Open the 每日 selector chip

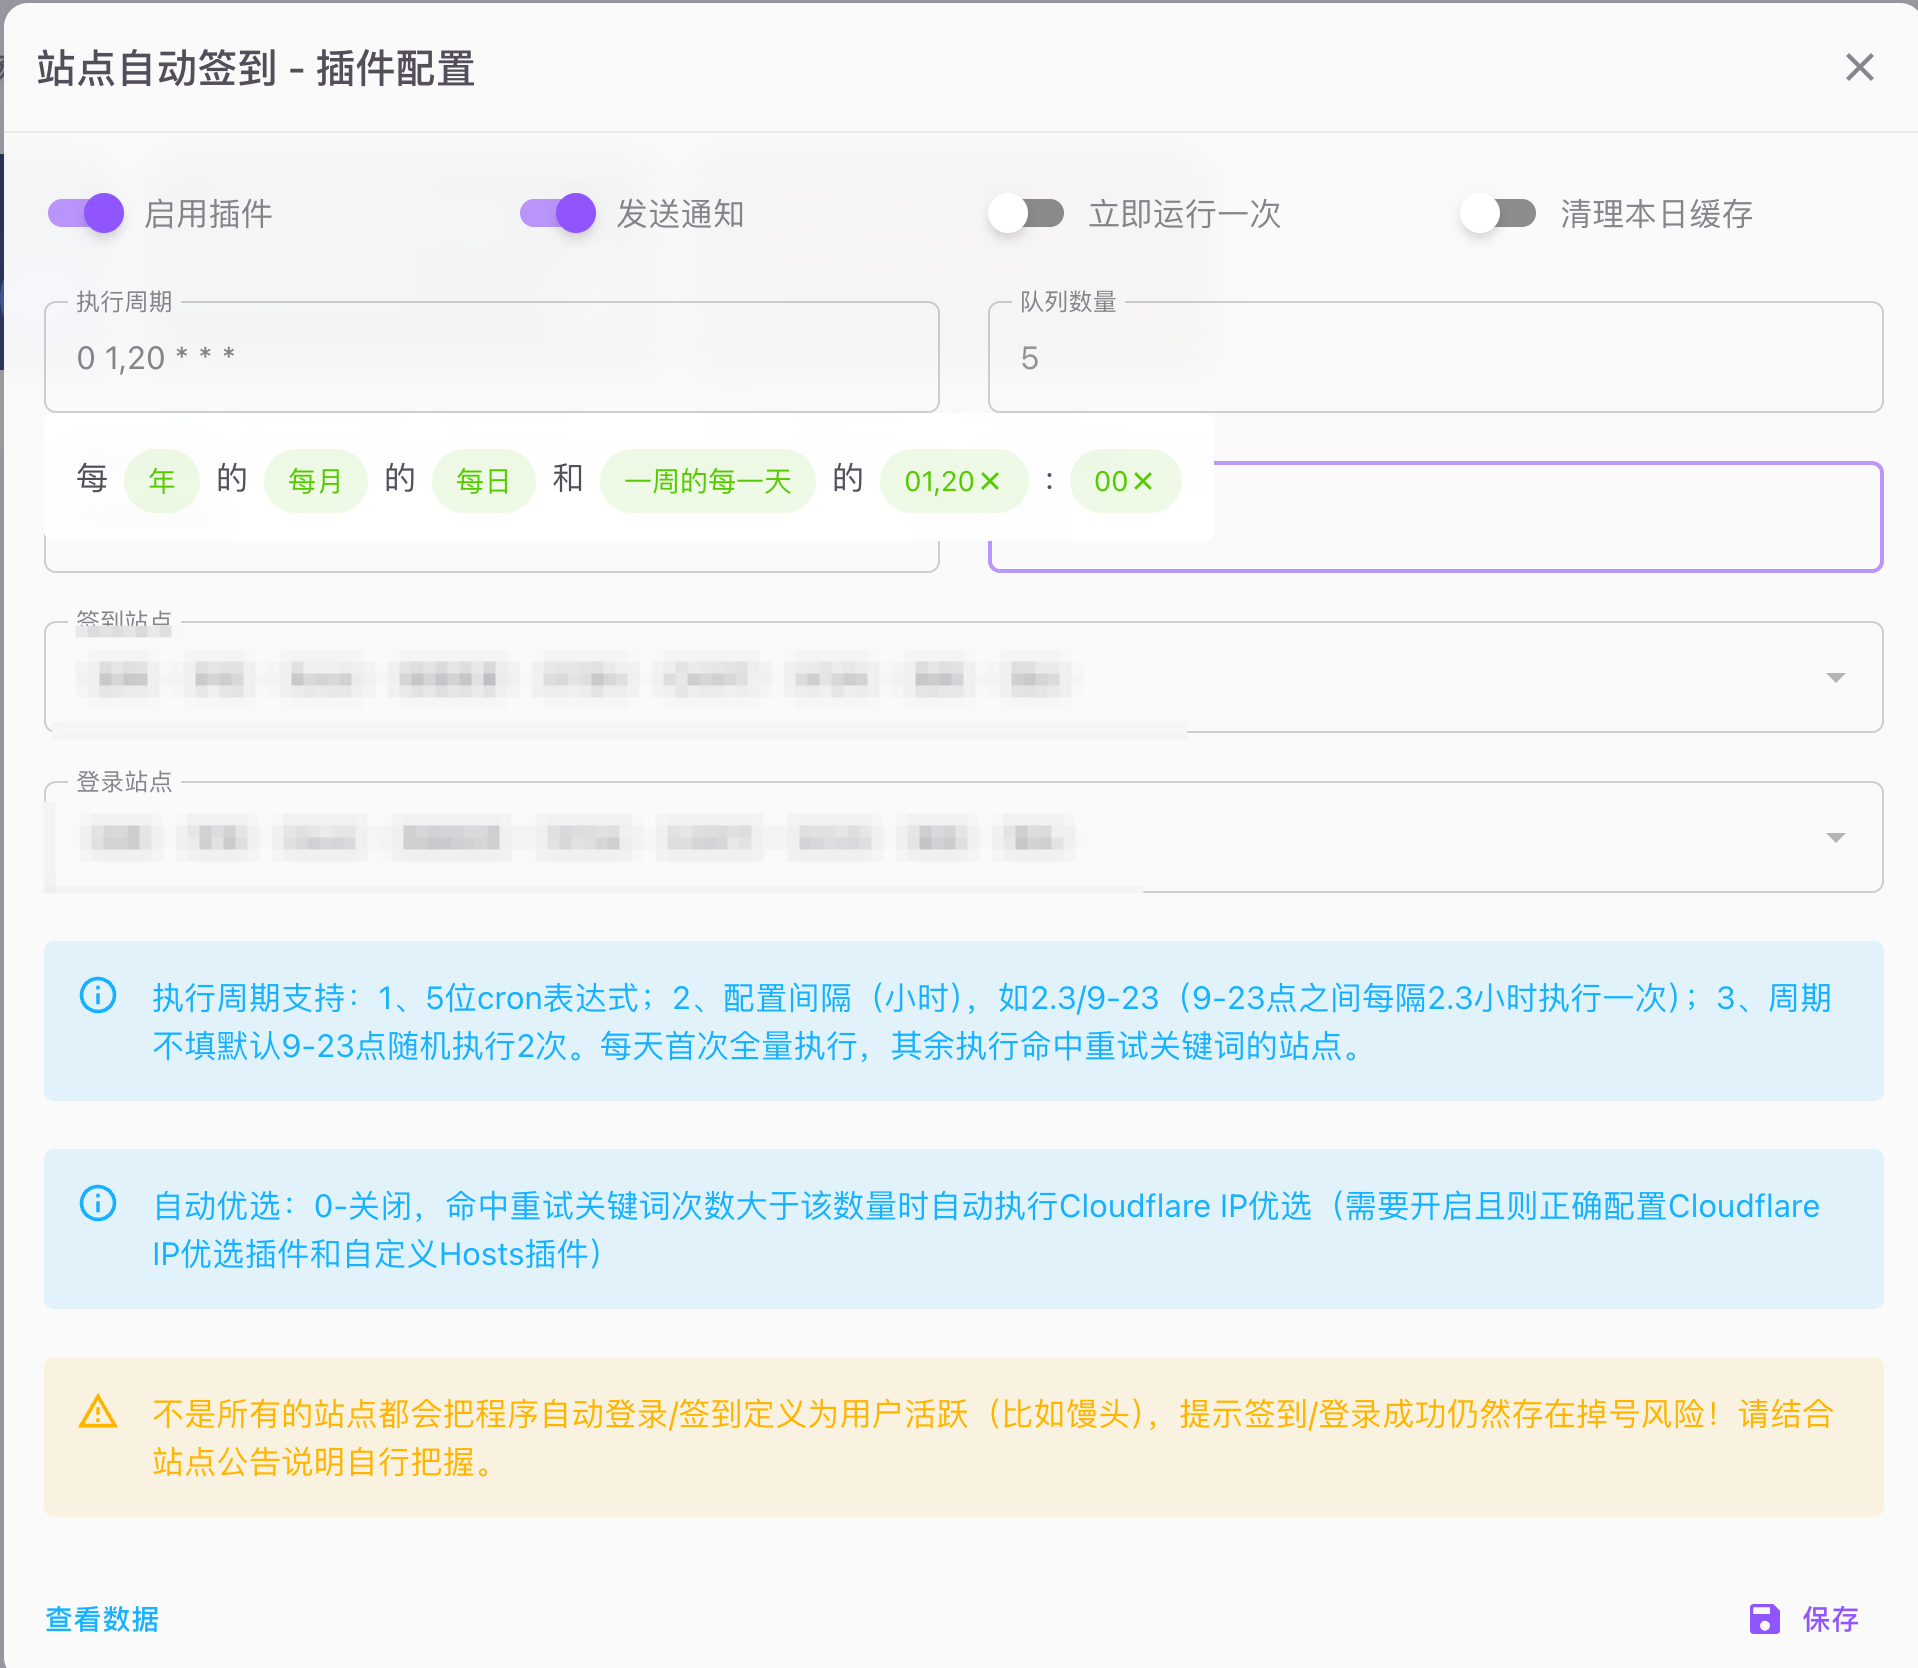coord(483,482)
